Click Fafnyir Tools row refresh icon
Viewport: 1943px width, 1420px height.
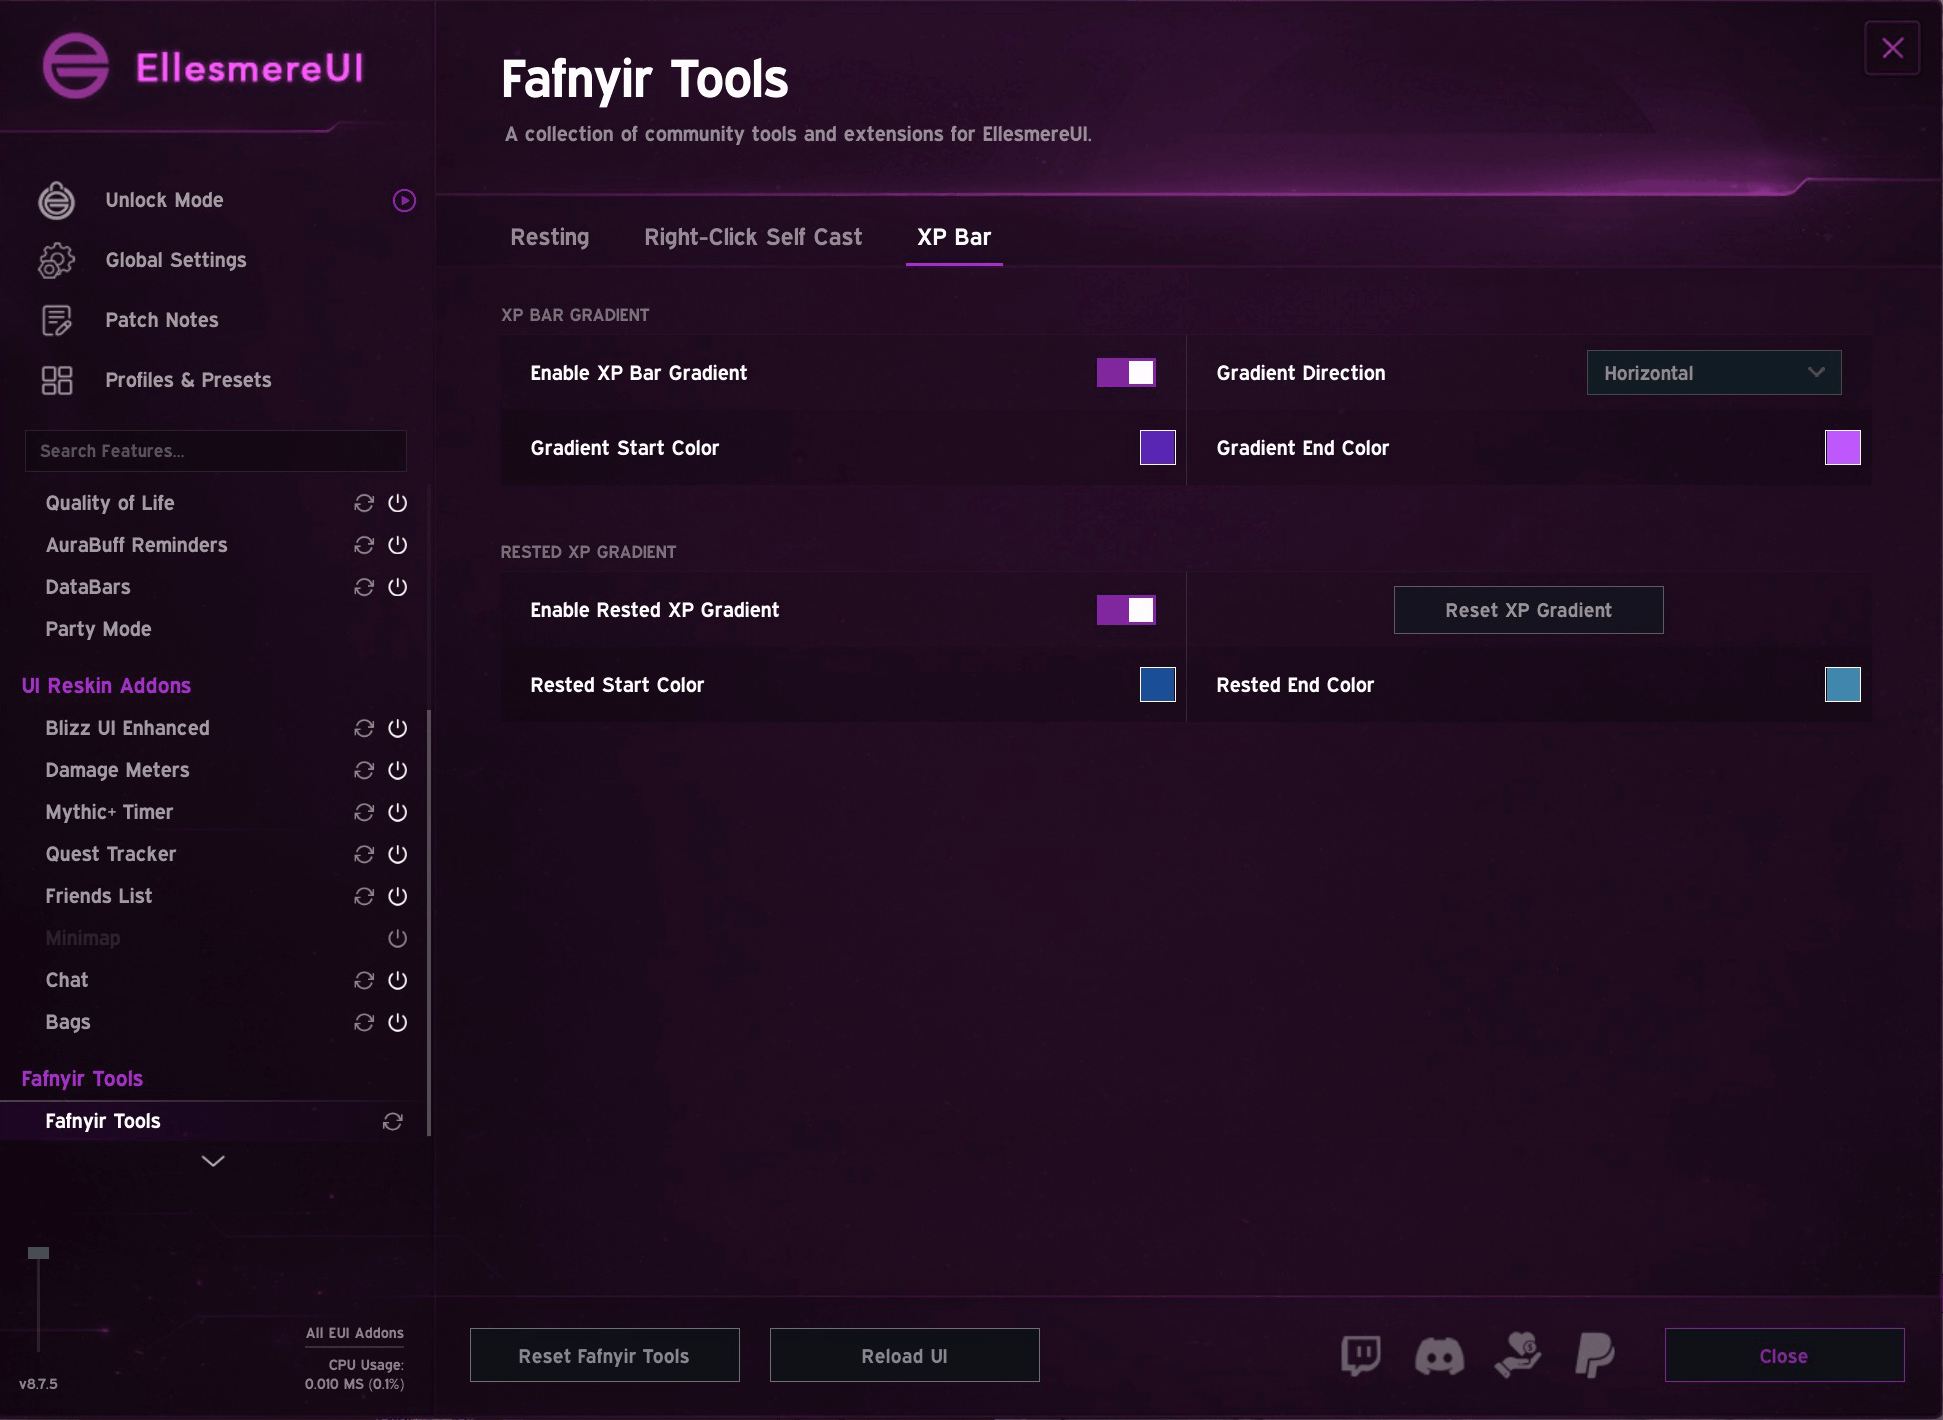click(x=393, y=1122)
